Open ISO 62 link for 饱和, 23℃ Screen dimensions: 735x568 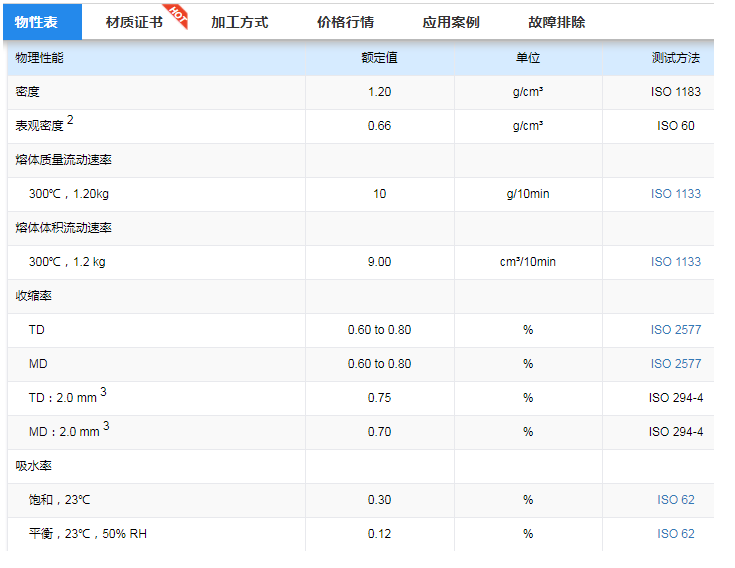click(675, 500)
